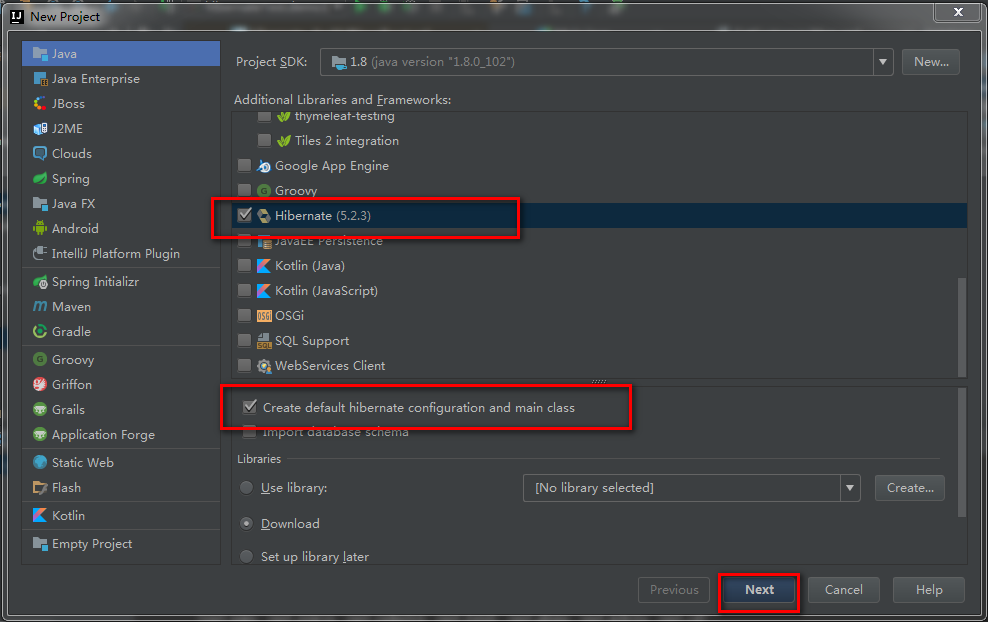Toggle Create default hibernate configuration checkbox

click(x=250, y=407)
